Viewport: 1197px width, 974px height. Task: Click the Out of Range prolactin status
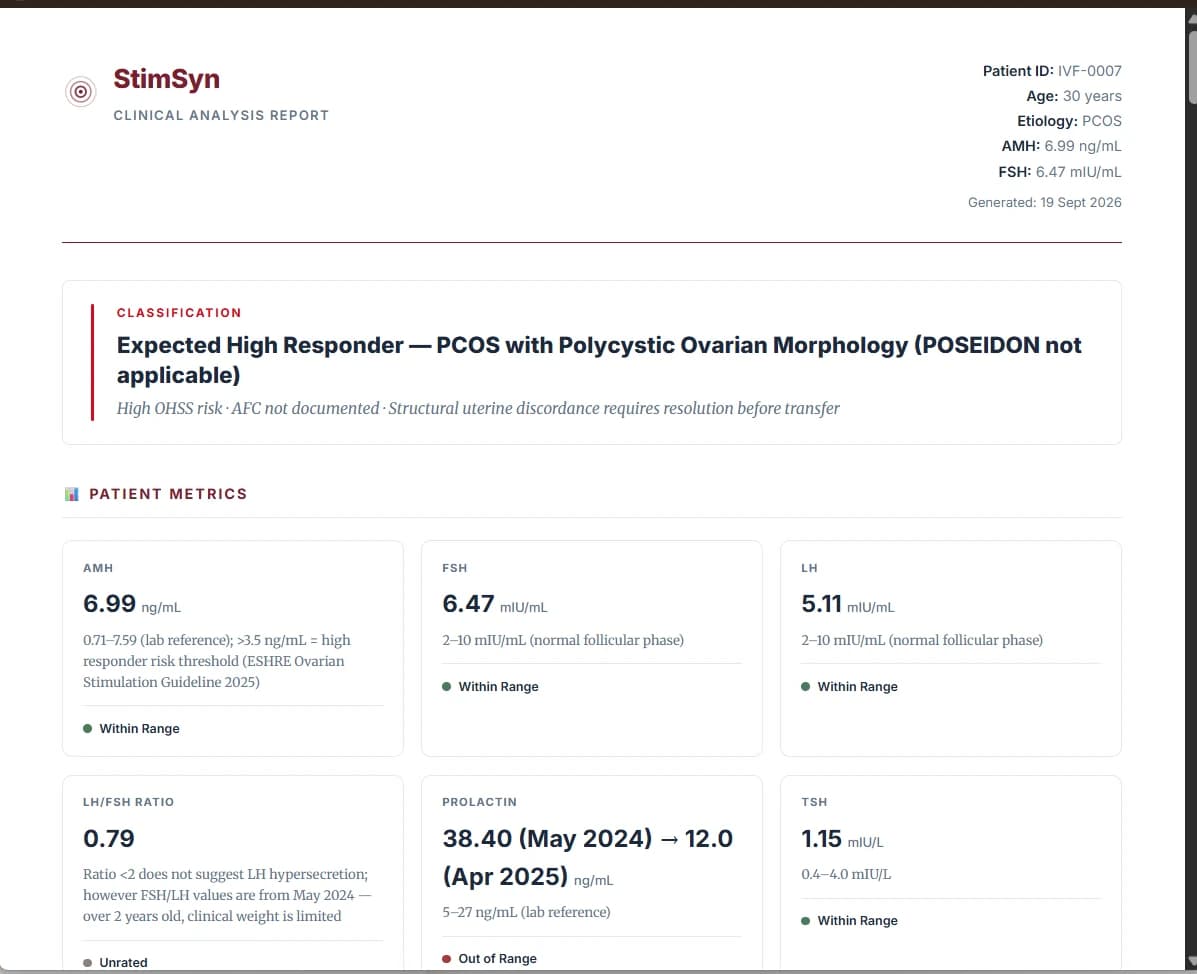coord(489,958)
